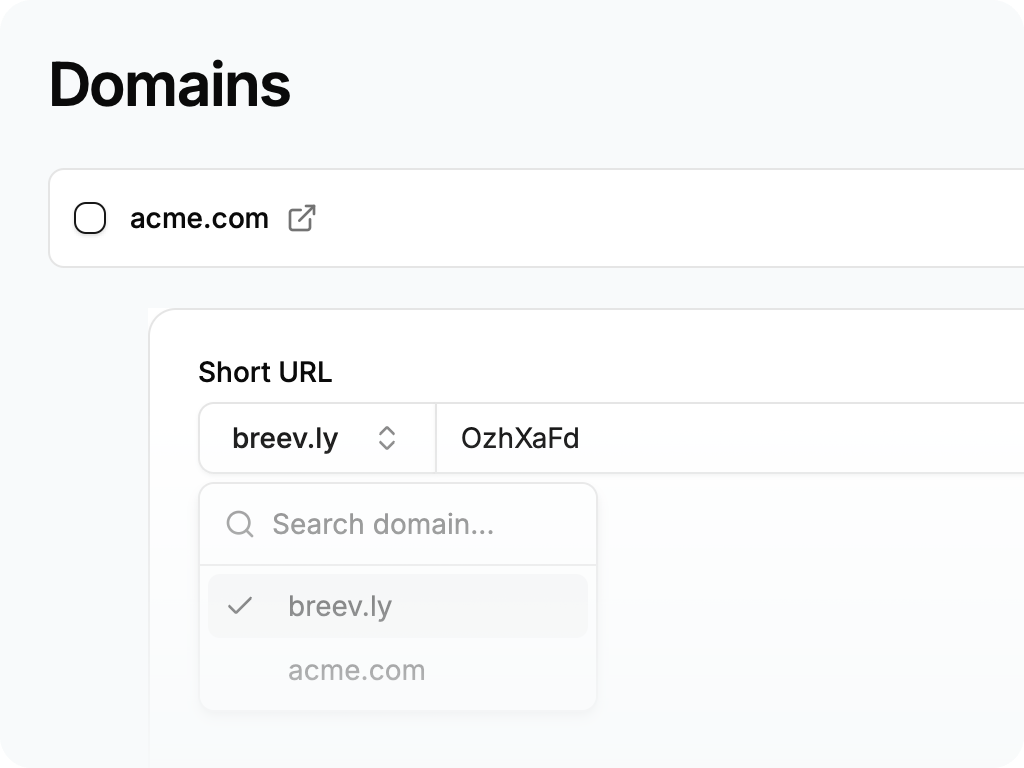Viewport: 1024px width, 768px height.
Task: Click the Short URL field label
Action: [x=265, y=372]
